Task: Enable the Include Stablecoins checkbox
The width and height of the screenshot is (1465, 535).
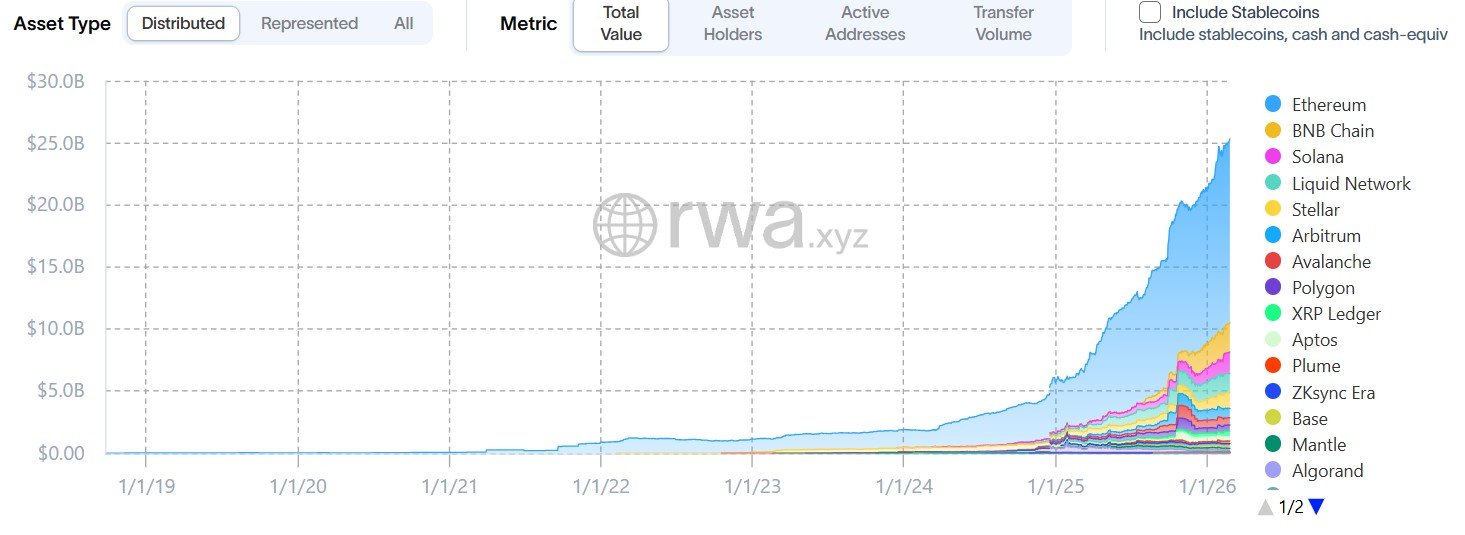Action: point(1150,13)
